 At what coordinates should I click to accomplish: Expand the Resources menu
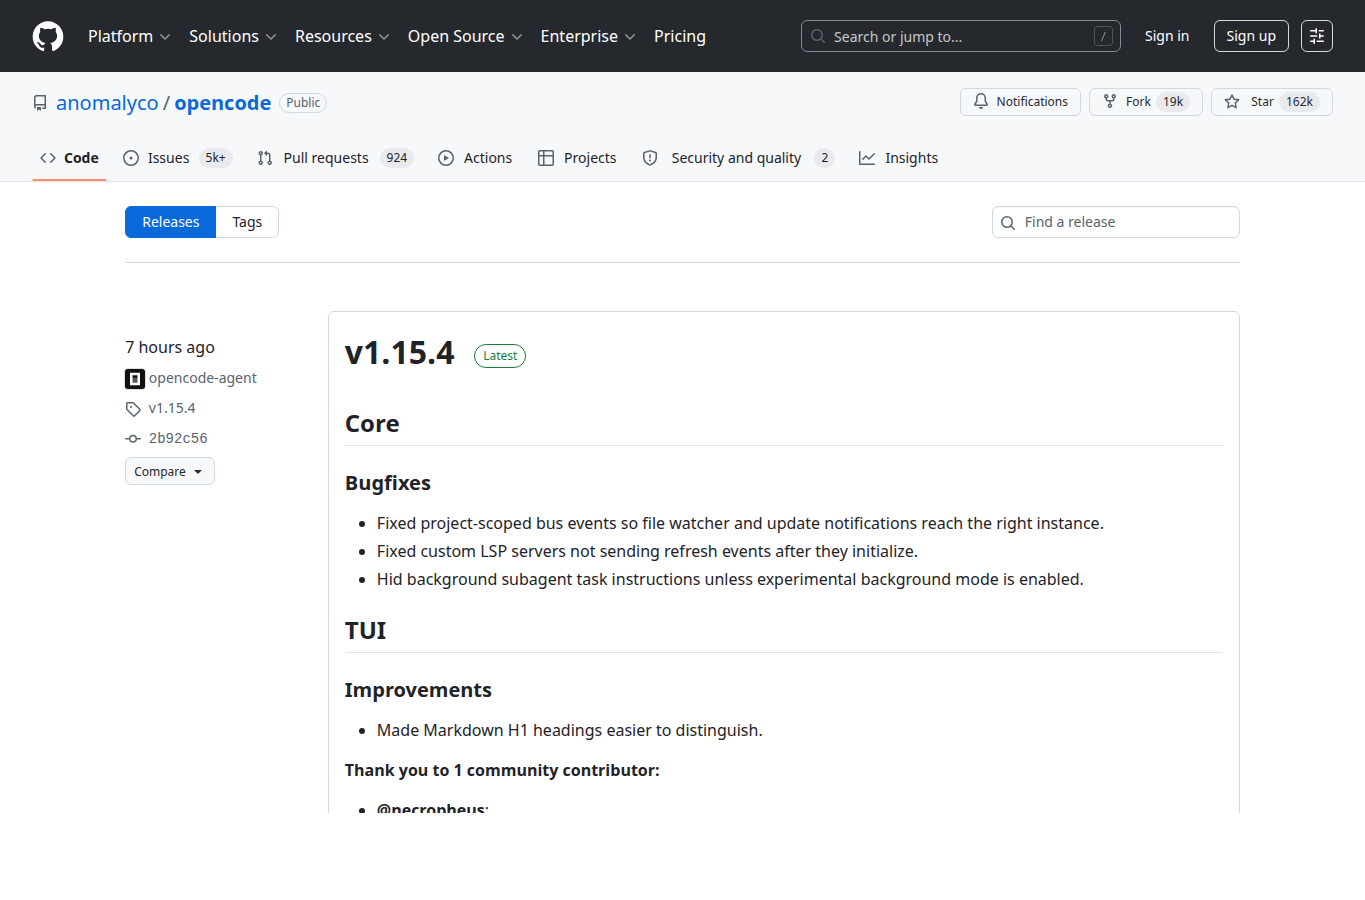click(342, 36)
